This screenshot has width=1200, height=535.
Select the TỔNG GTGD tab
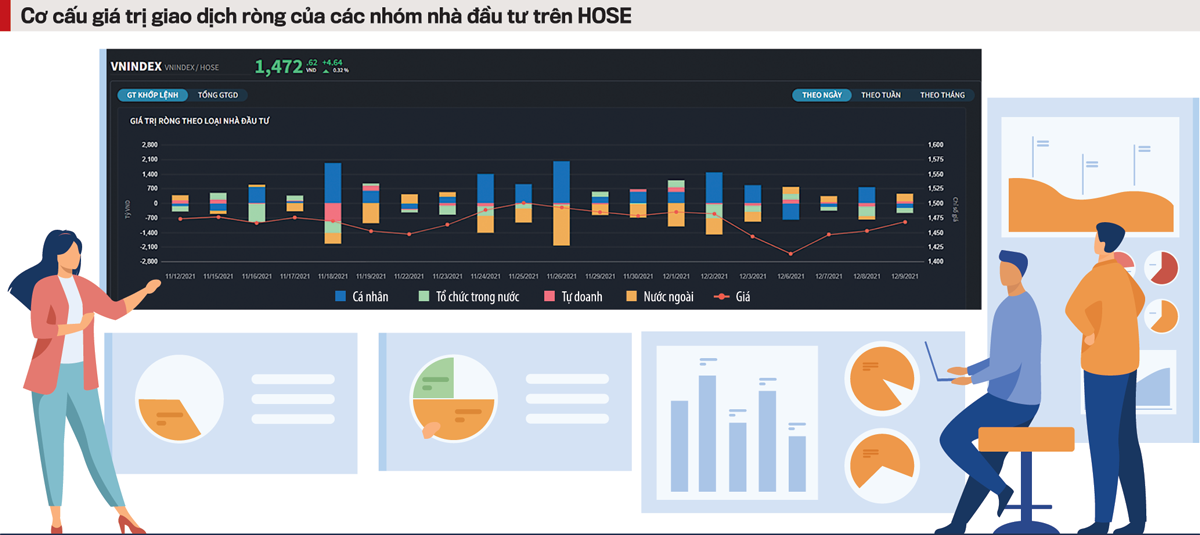[216, 95]
